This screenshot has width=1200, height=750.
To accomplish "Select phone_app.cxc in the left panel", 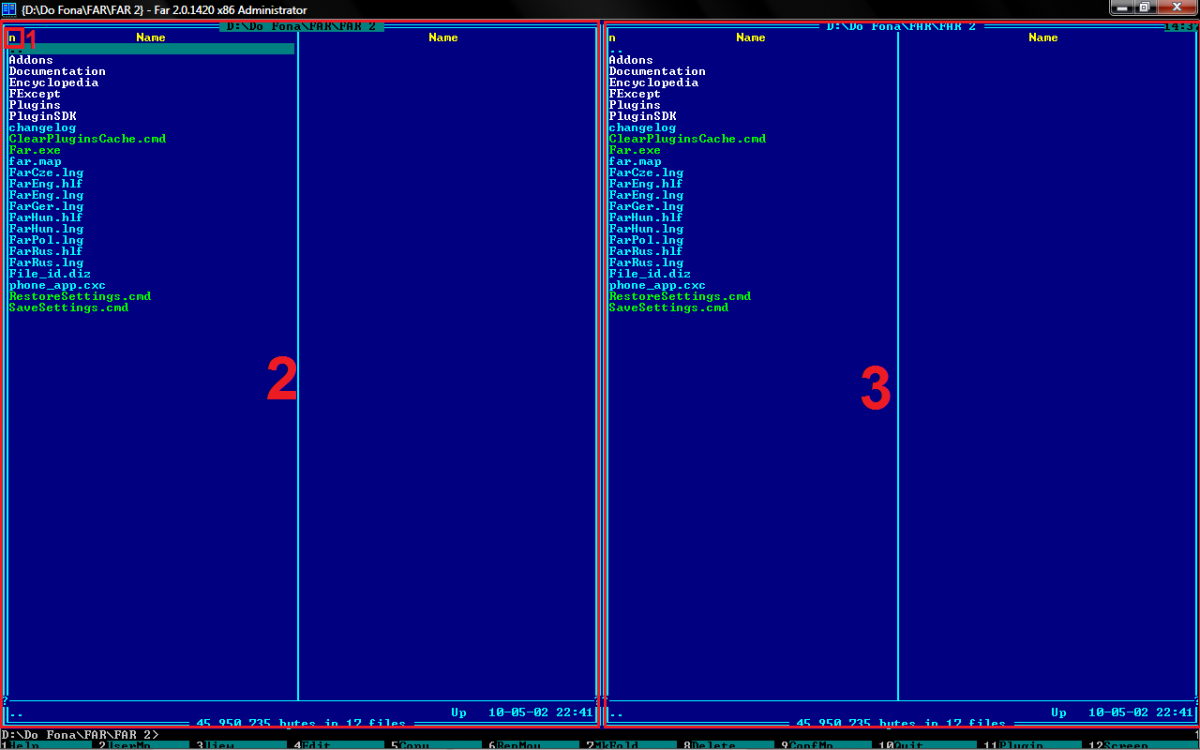I will tap(57, 285).
